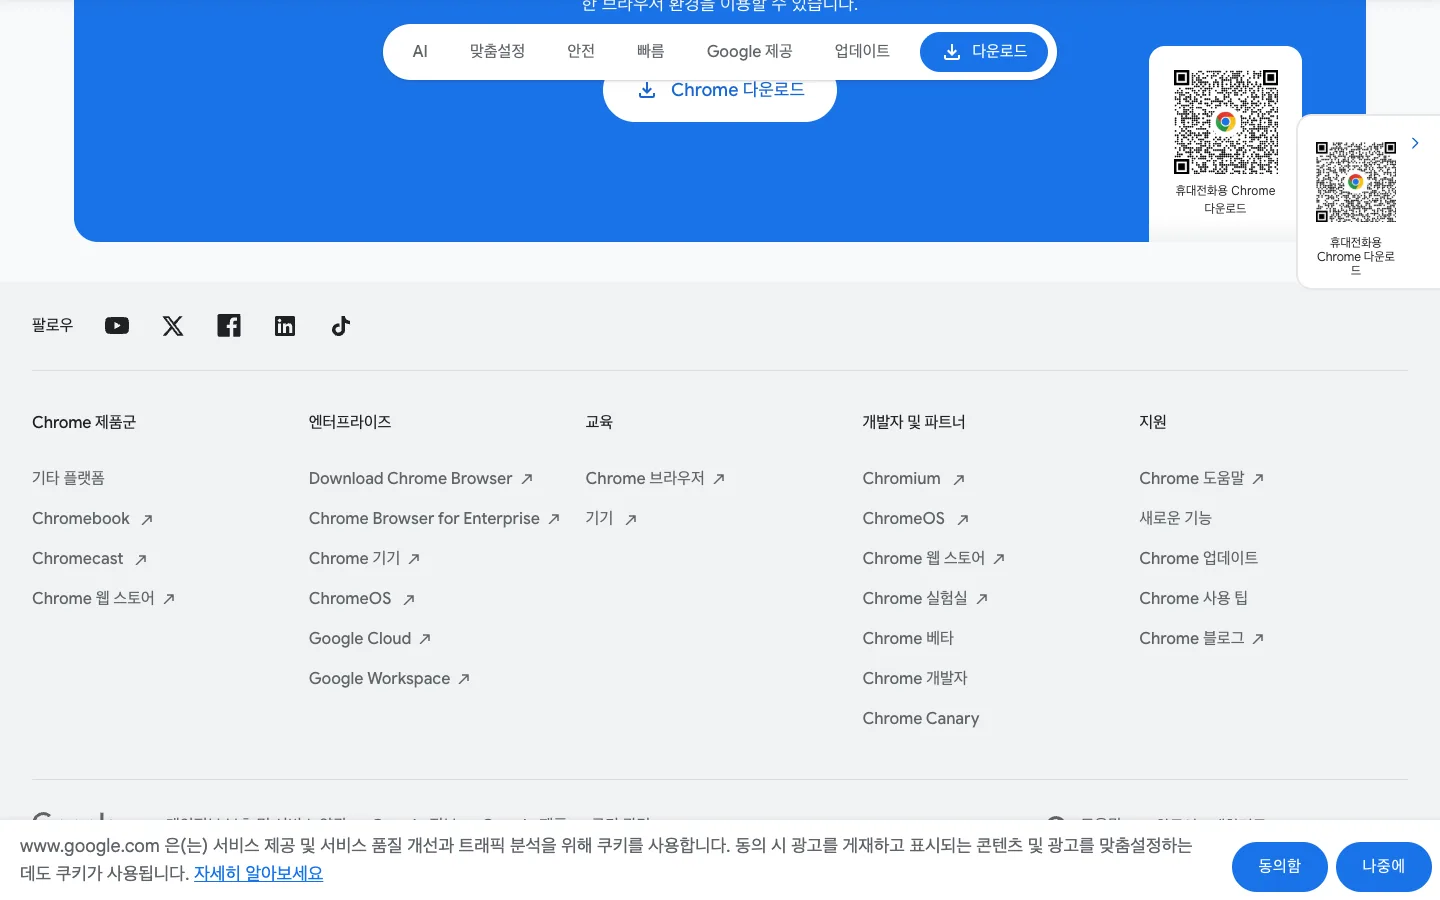Select the 업데이트 tab
This screenshot has height=900, width=1440.
(x=862, y=51)
